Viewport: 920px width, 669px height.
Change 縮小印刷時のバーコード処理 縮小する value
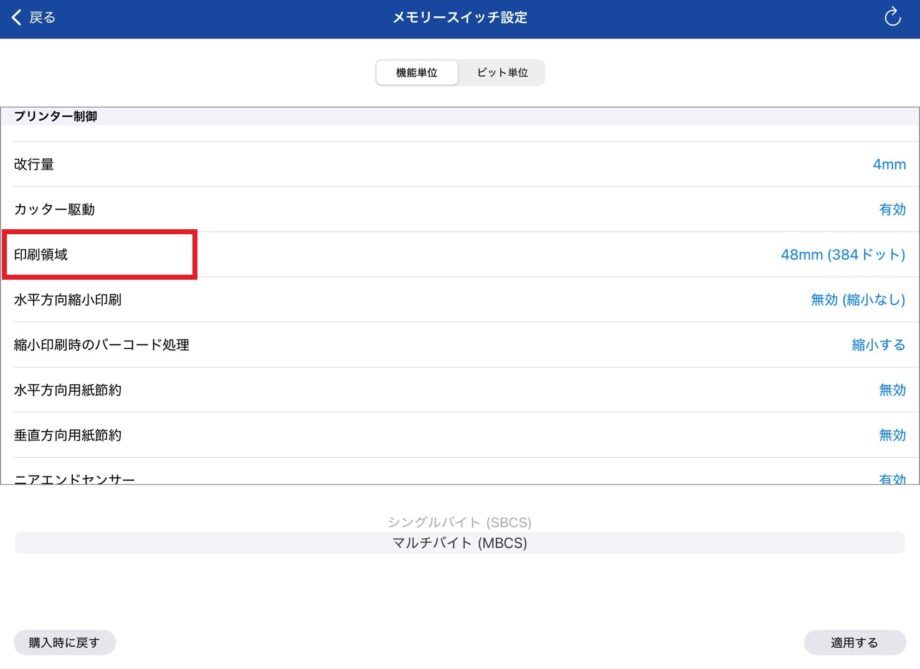[878, 345]
